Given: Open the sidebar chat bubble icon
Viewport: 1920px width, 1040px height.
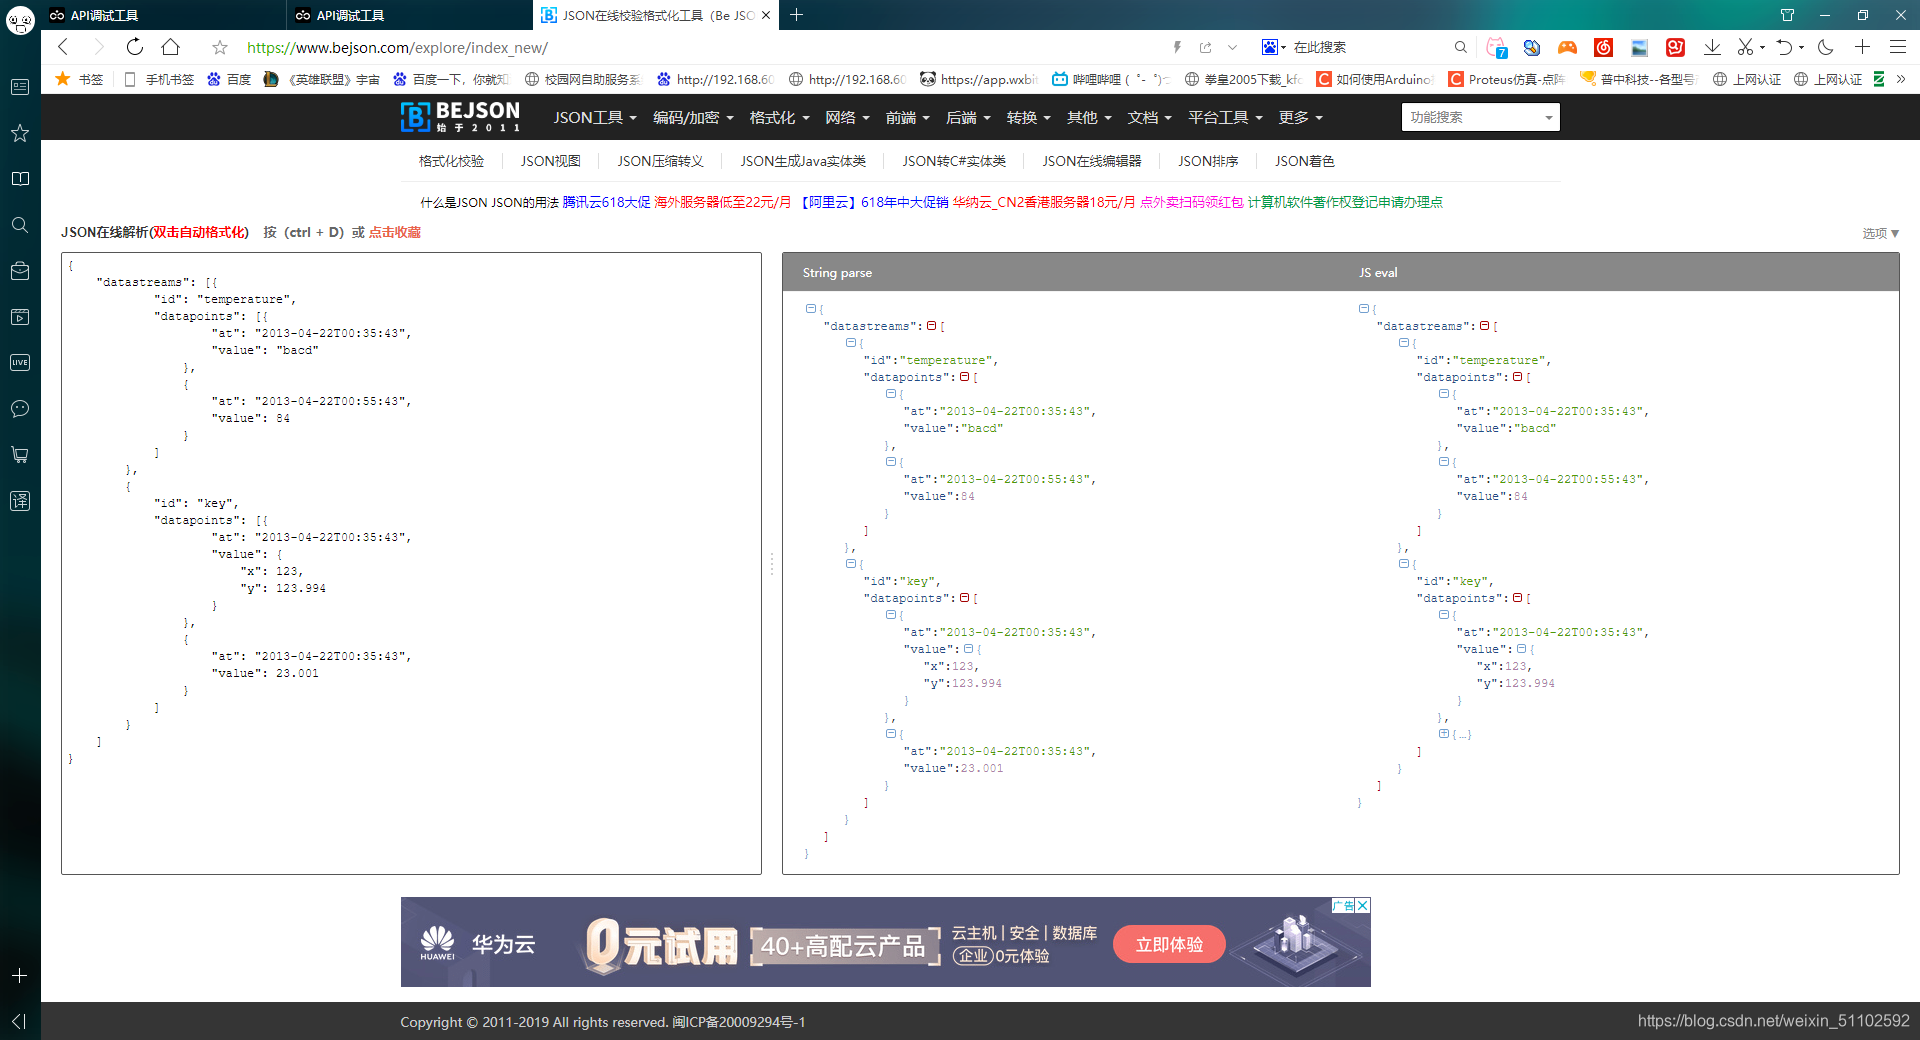Looking at the screenshot, I should click(x=19, y=409).
